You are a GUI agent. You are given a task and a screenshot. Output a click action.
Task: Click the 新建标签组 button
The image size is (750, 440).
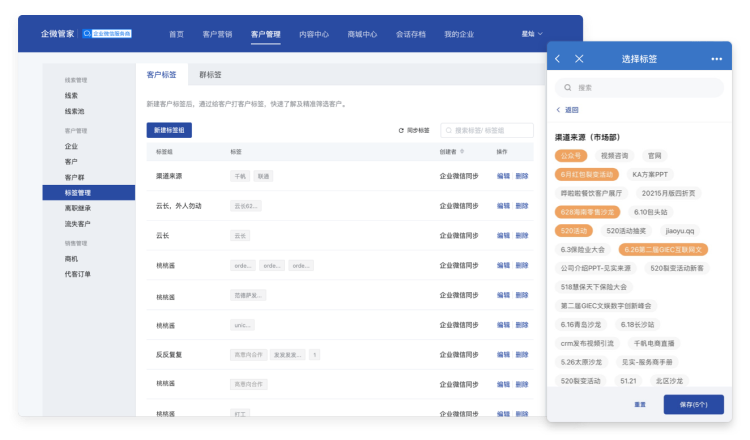pos(168,130)
